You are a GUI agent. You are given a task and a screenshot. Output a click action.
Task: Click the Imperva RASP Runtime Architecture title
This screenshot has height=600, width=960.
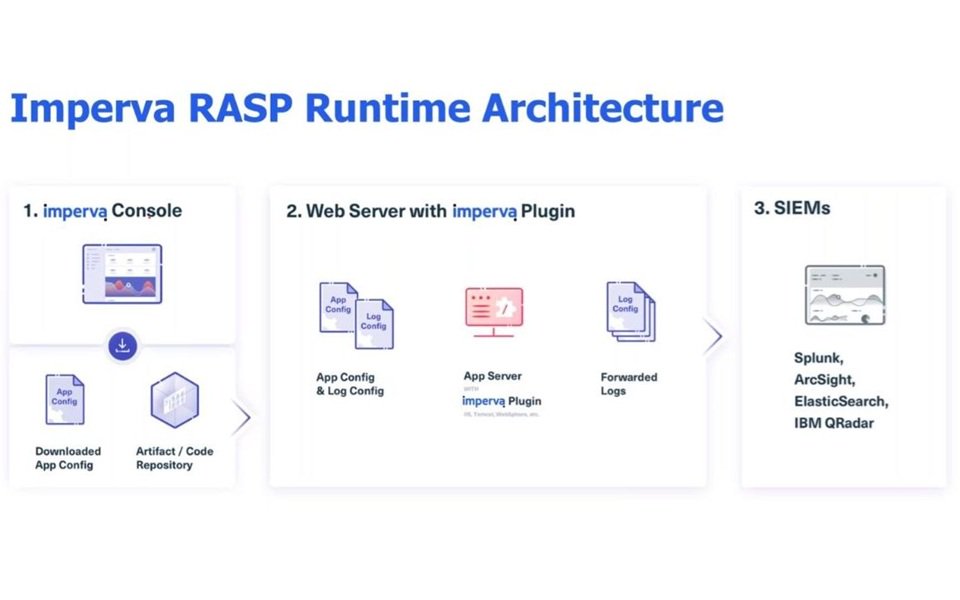click(366, 109)
